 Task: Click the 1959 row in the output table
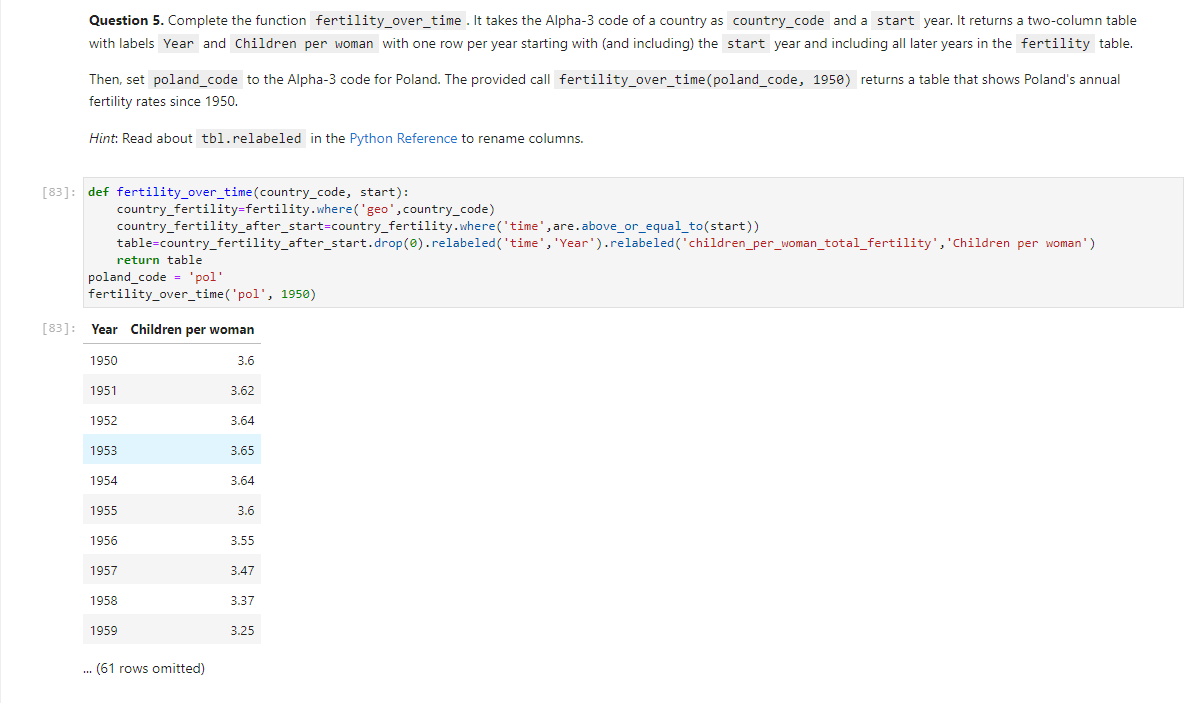click(x=171, y=630)
